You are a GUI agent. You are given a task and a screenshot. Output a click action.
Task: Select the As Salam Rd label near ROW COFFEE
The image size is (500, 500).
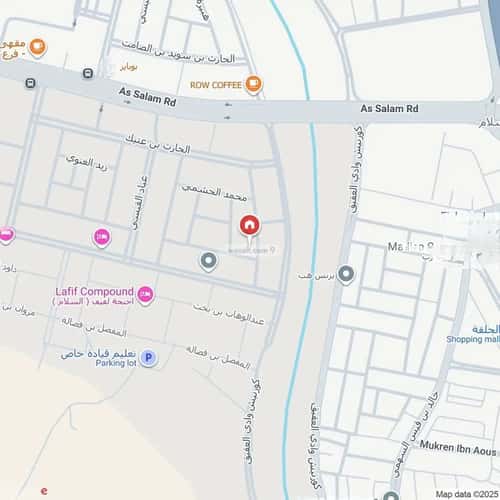[x=147, y=97]
